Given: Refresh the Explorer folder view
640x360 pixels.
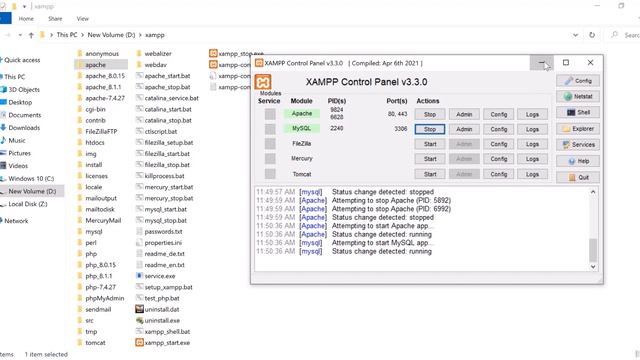Looking at the screenshot, I should tap(592, 35).
